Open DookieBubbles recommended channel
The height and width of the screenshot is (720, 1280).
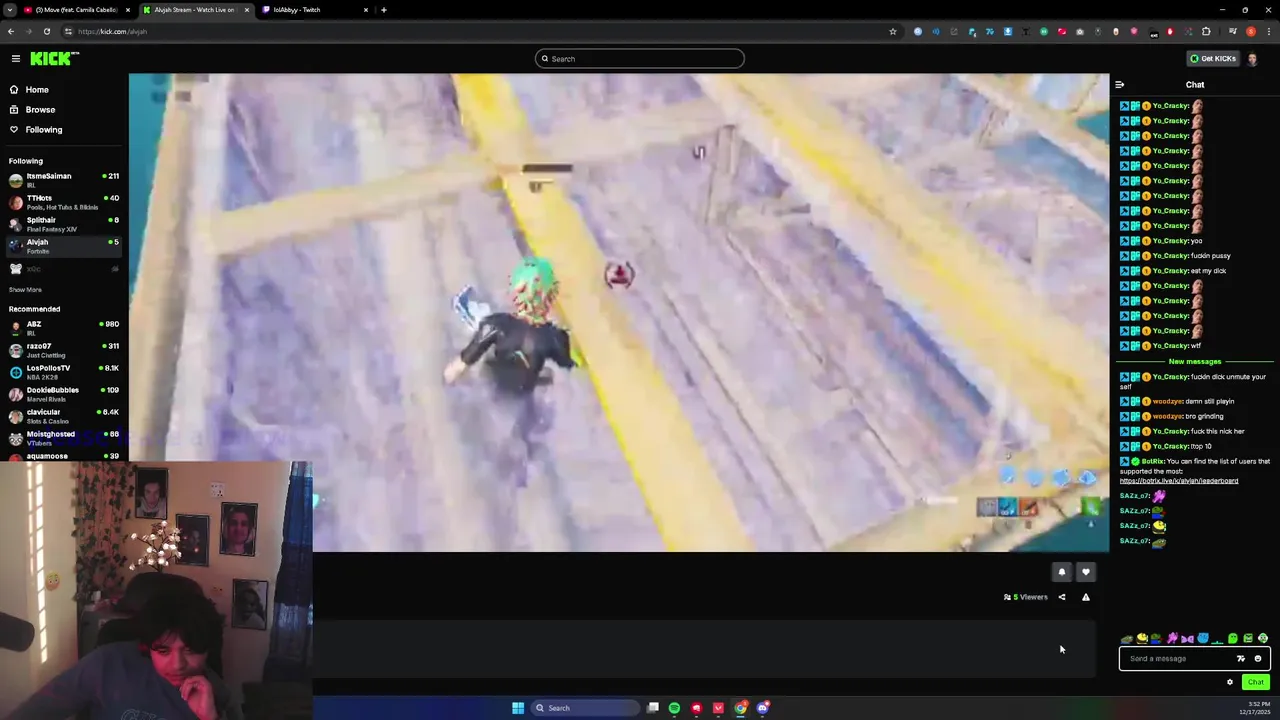[x=64, y=394]
